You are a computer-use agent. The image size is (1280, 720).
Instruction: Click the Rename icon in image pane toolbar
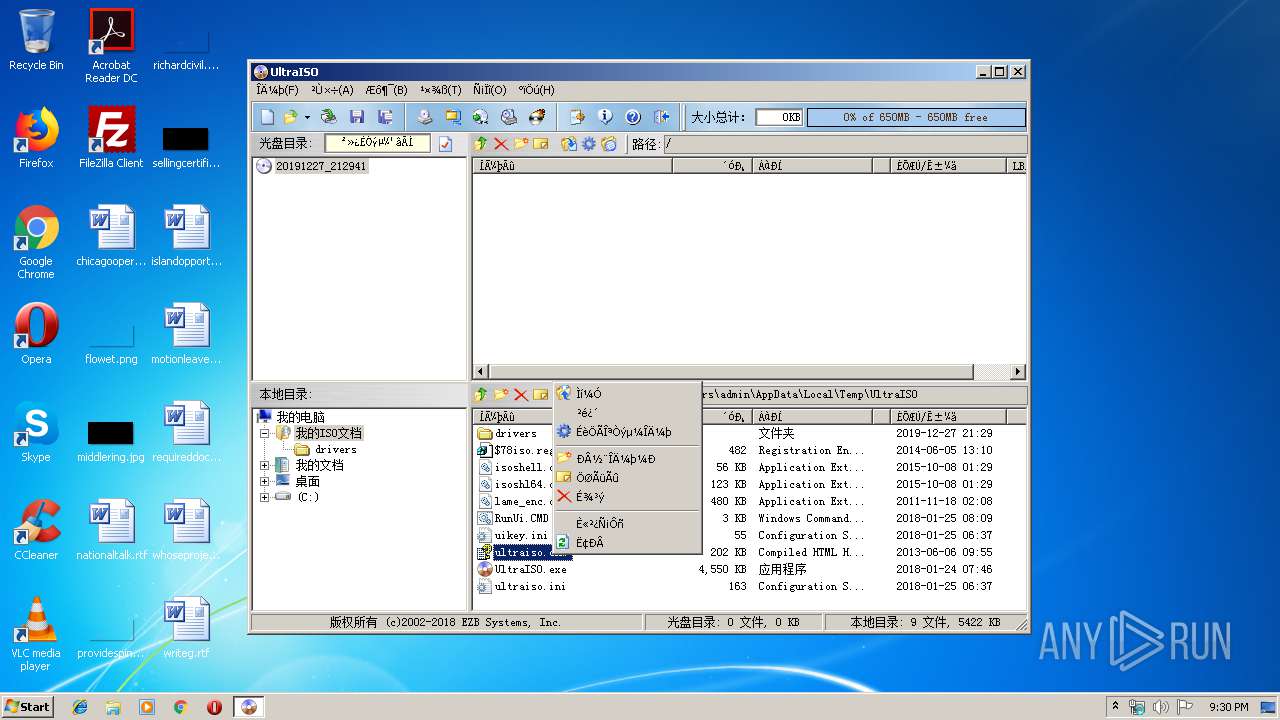541,144
